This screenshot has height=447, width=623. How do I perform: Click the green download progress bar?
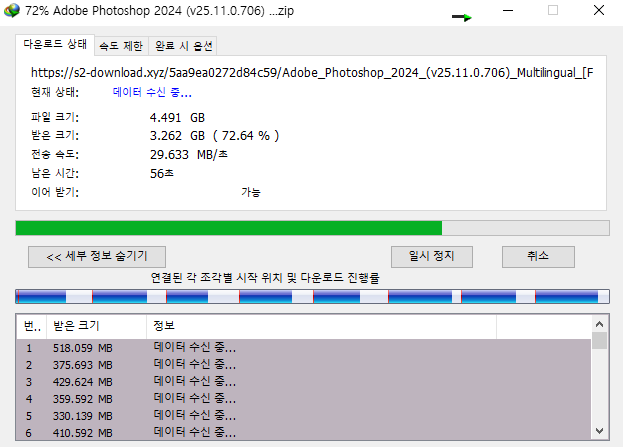pyautogui.click(x=312, y=228)
